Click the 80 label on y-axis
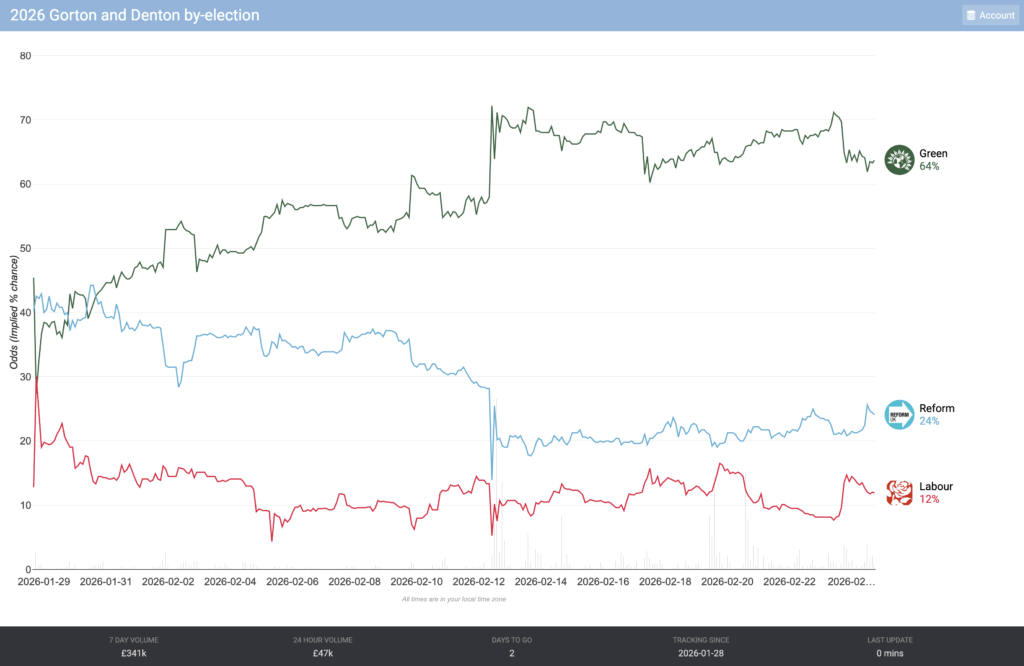Viewport: 1024px width, 666px height. (x=26, y=56)
